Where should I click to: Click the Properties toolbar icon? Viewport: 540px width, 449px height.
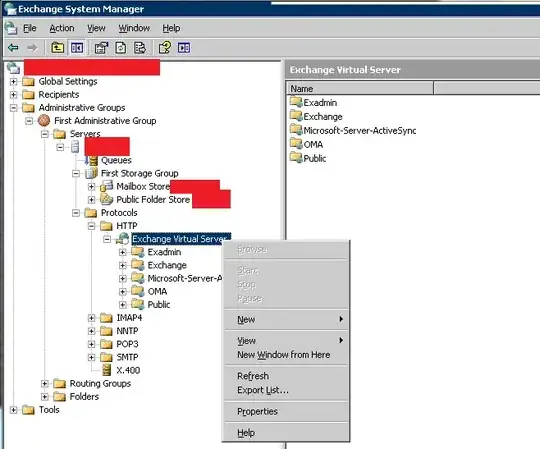coord(101,48)
